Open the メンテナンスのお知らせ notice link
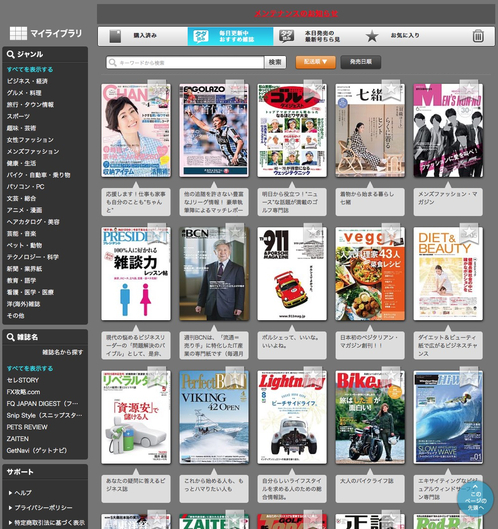The height and width of the screenshot is (529, 498). 296,13
